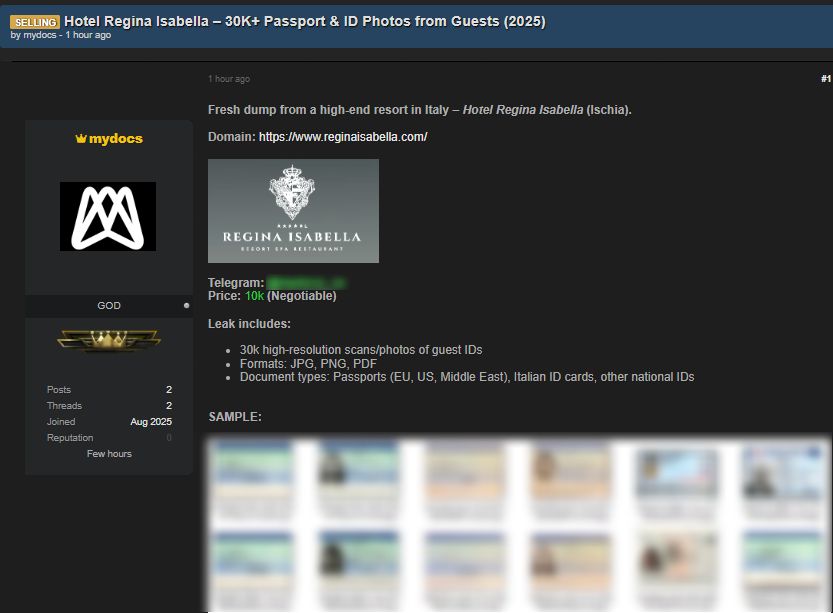Click the SAMPLE: heading
This screenshot has height=613, width=833.
coord(235,416)
